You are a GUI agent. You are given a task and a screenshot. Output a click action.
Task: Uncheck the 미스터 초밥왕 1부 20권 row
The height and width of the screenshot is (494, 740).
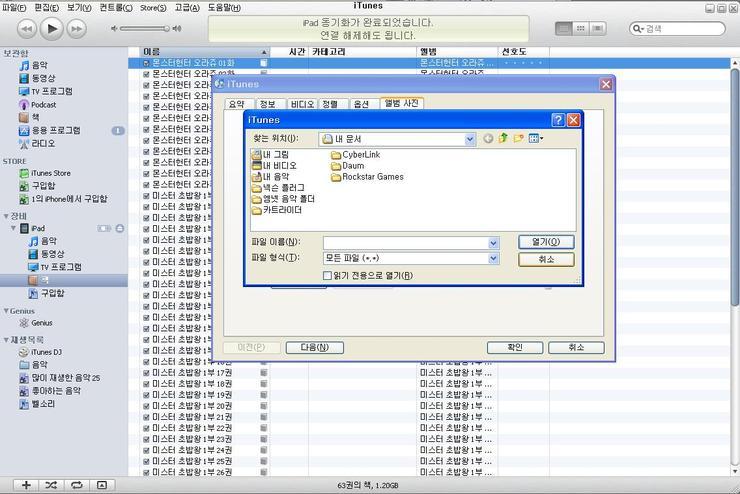tap(146, 406)
